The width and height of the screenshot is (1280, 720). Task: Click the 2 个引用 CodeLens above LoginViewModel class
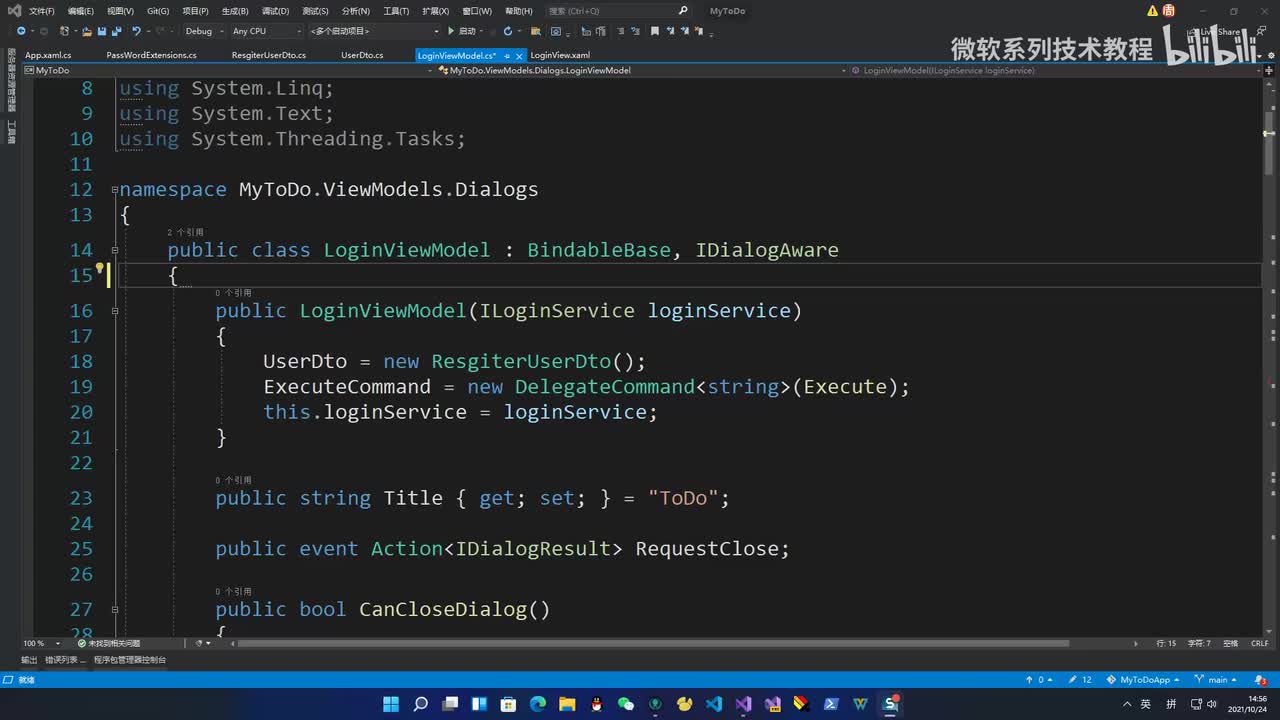coord(185,232)
